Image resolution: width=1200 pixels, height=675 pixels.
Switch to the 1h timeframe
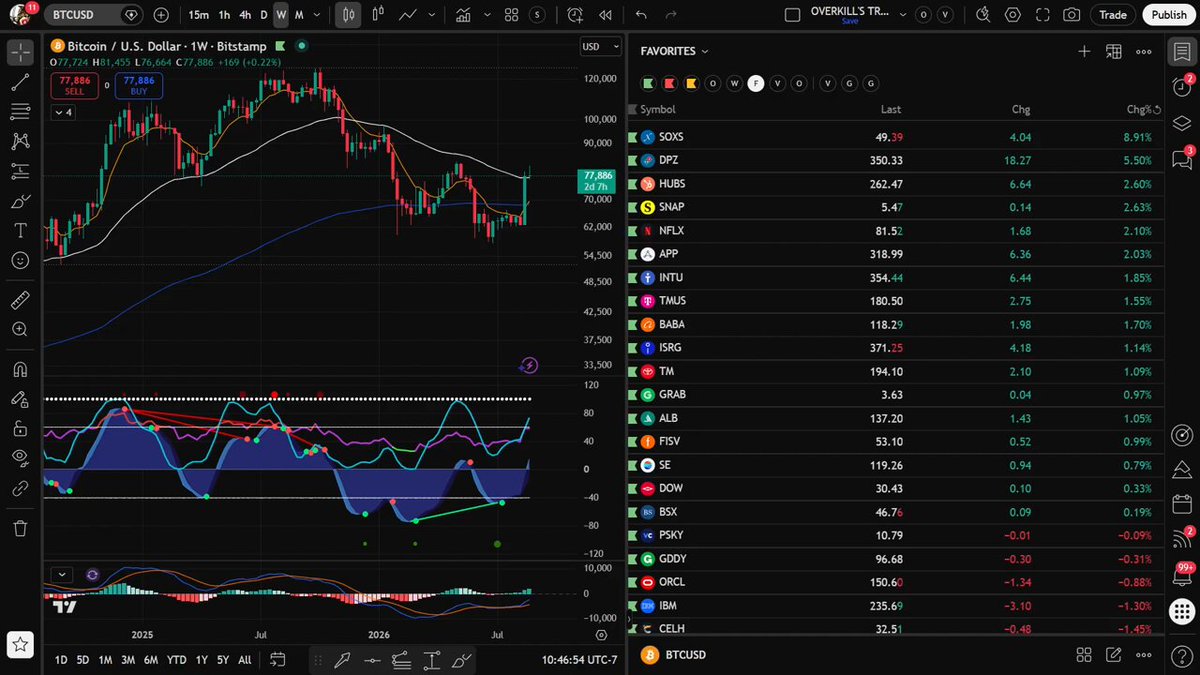coord(224,15)
